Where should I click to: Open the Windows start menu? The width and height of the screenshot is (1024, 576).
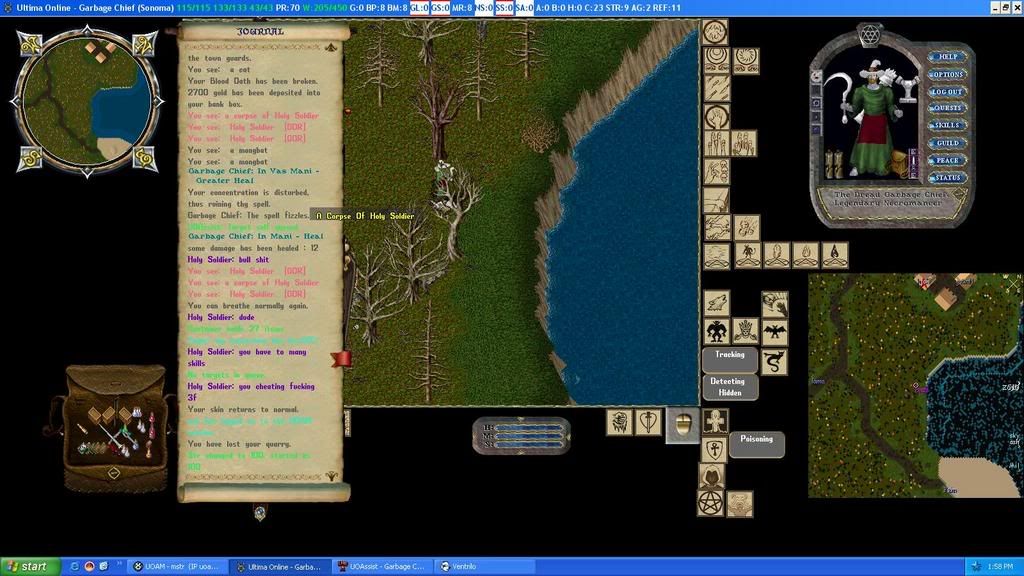point(30,566)
